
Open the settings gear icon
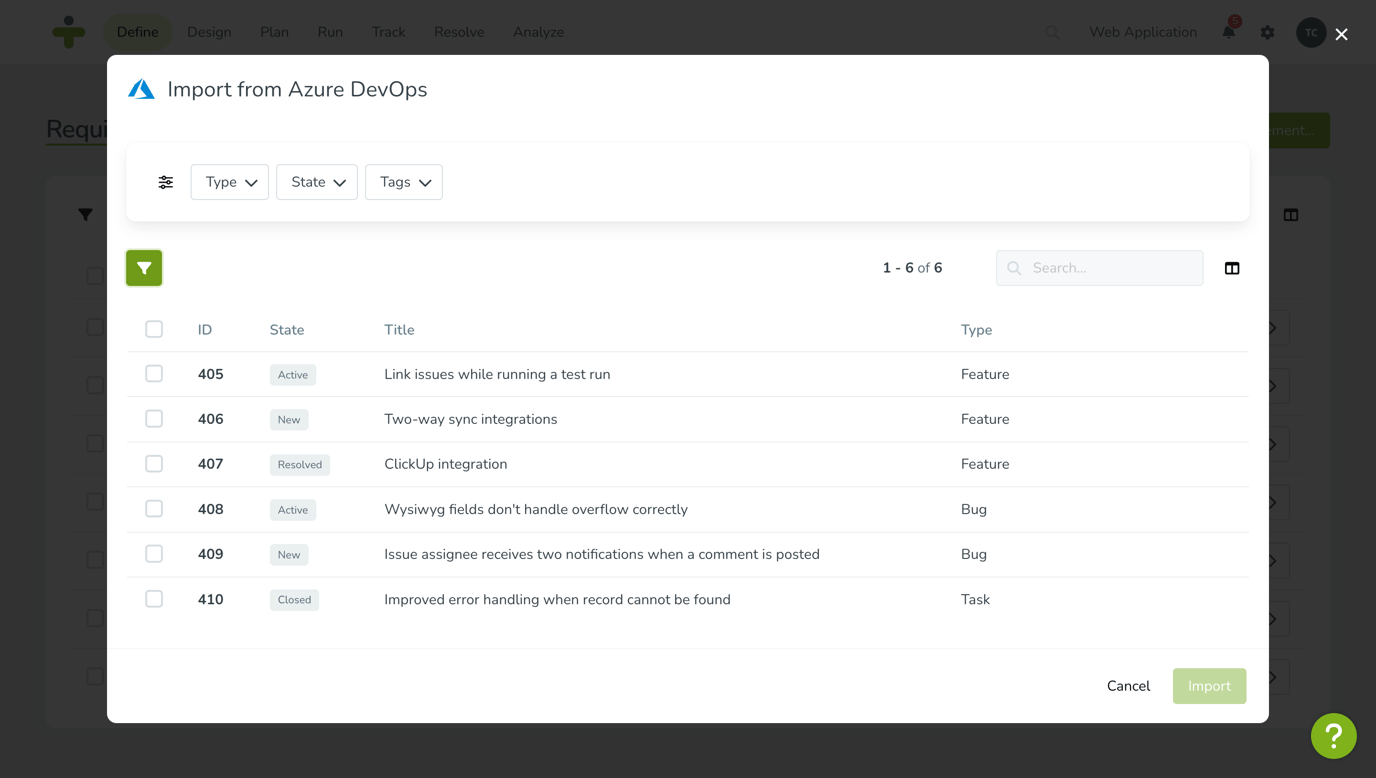pos(1267,32)
